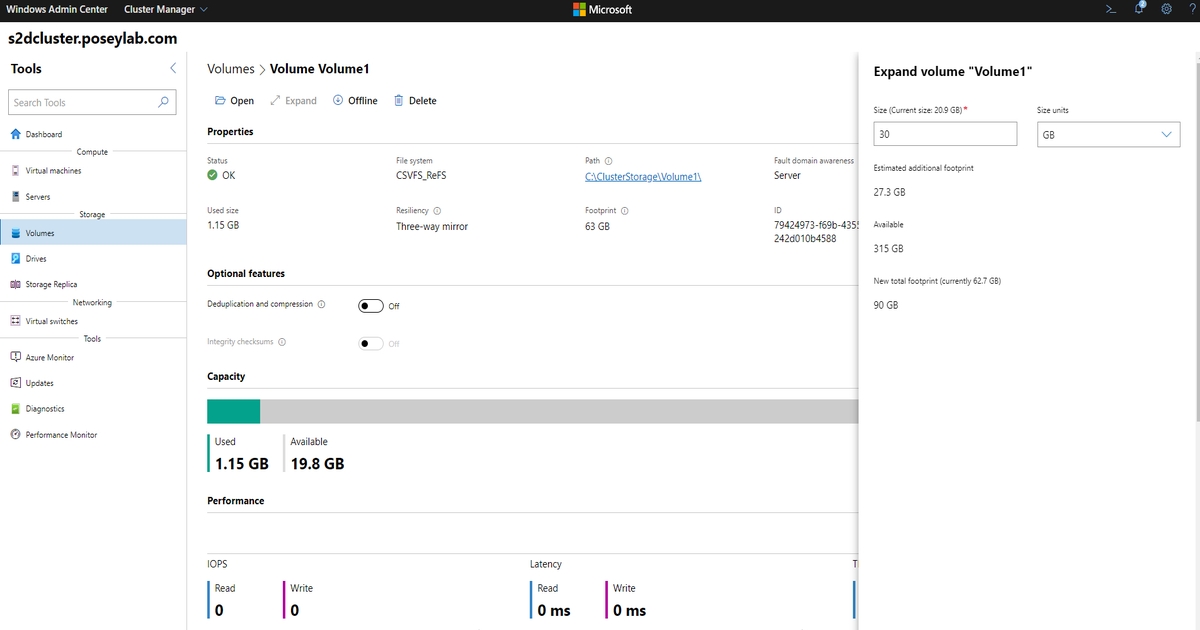The width and height of the screenshot is (1200, 630).
Task: Enable the Integrity checksums switch
Action: [369, 342]
